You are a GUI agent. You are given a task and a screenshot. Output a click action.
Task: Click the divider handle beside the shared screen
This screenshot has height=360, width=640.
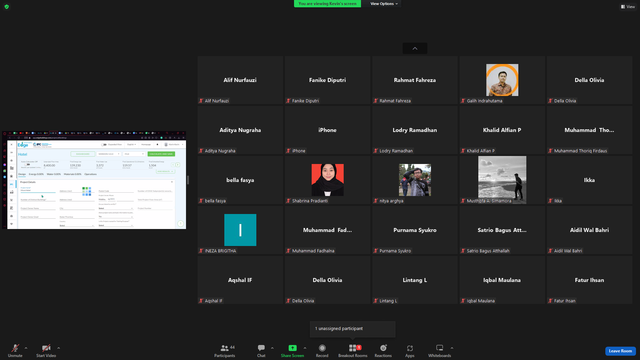coord(188,180)
